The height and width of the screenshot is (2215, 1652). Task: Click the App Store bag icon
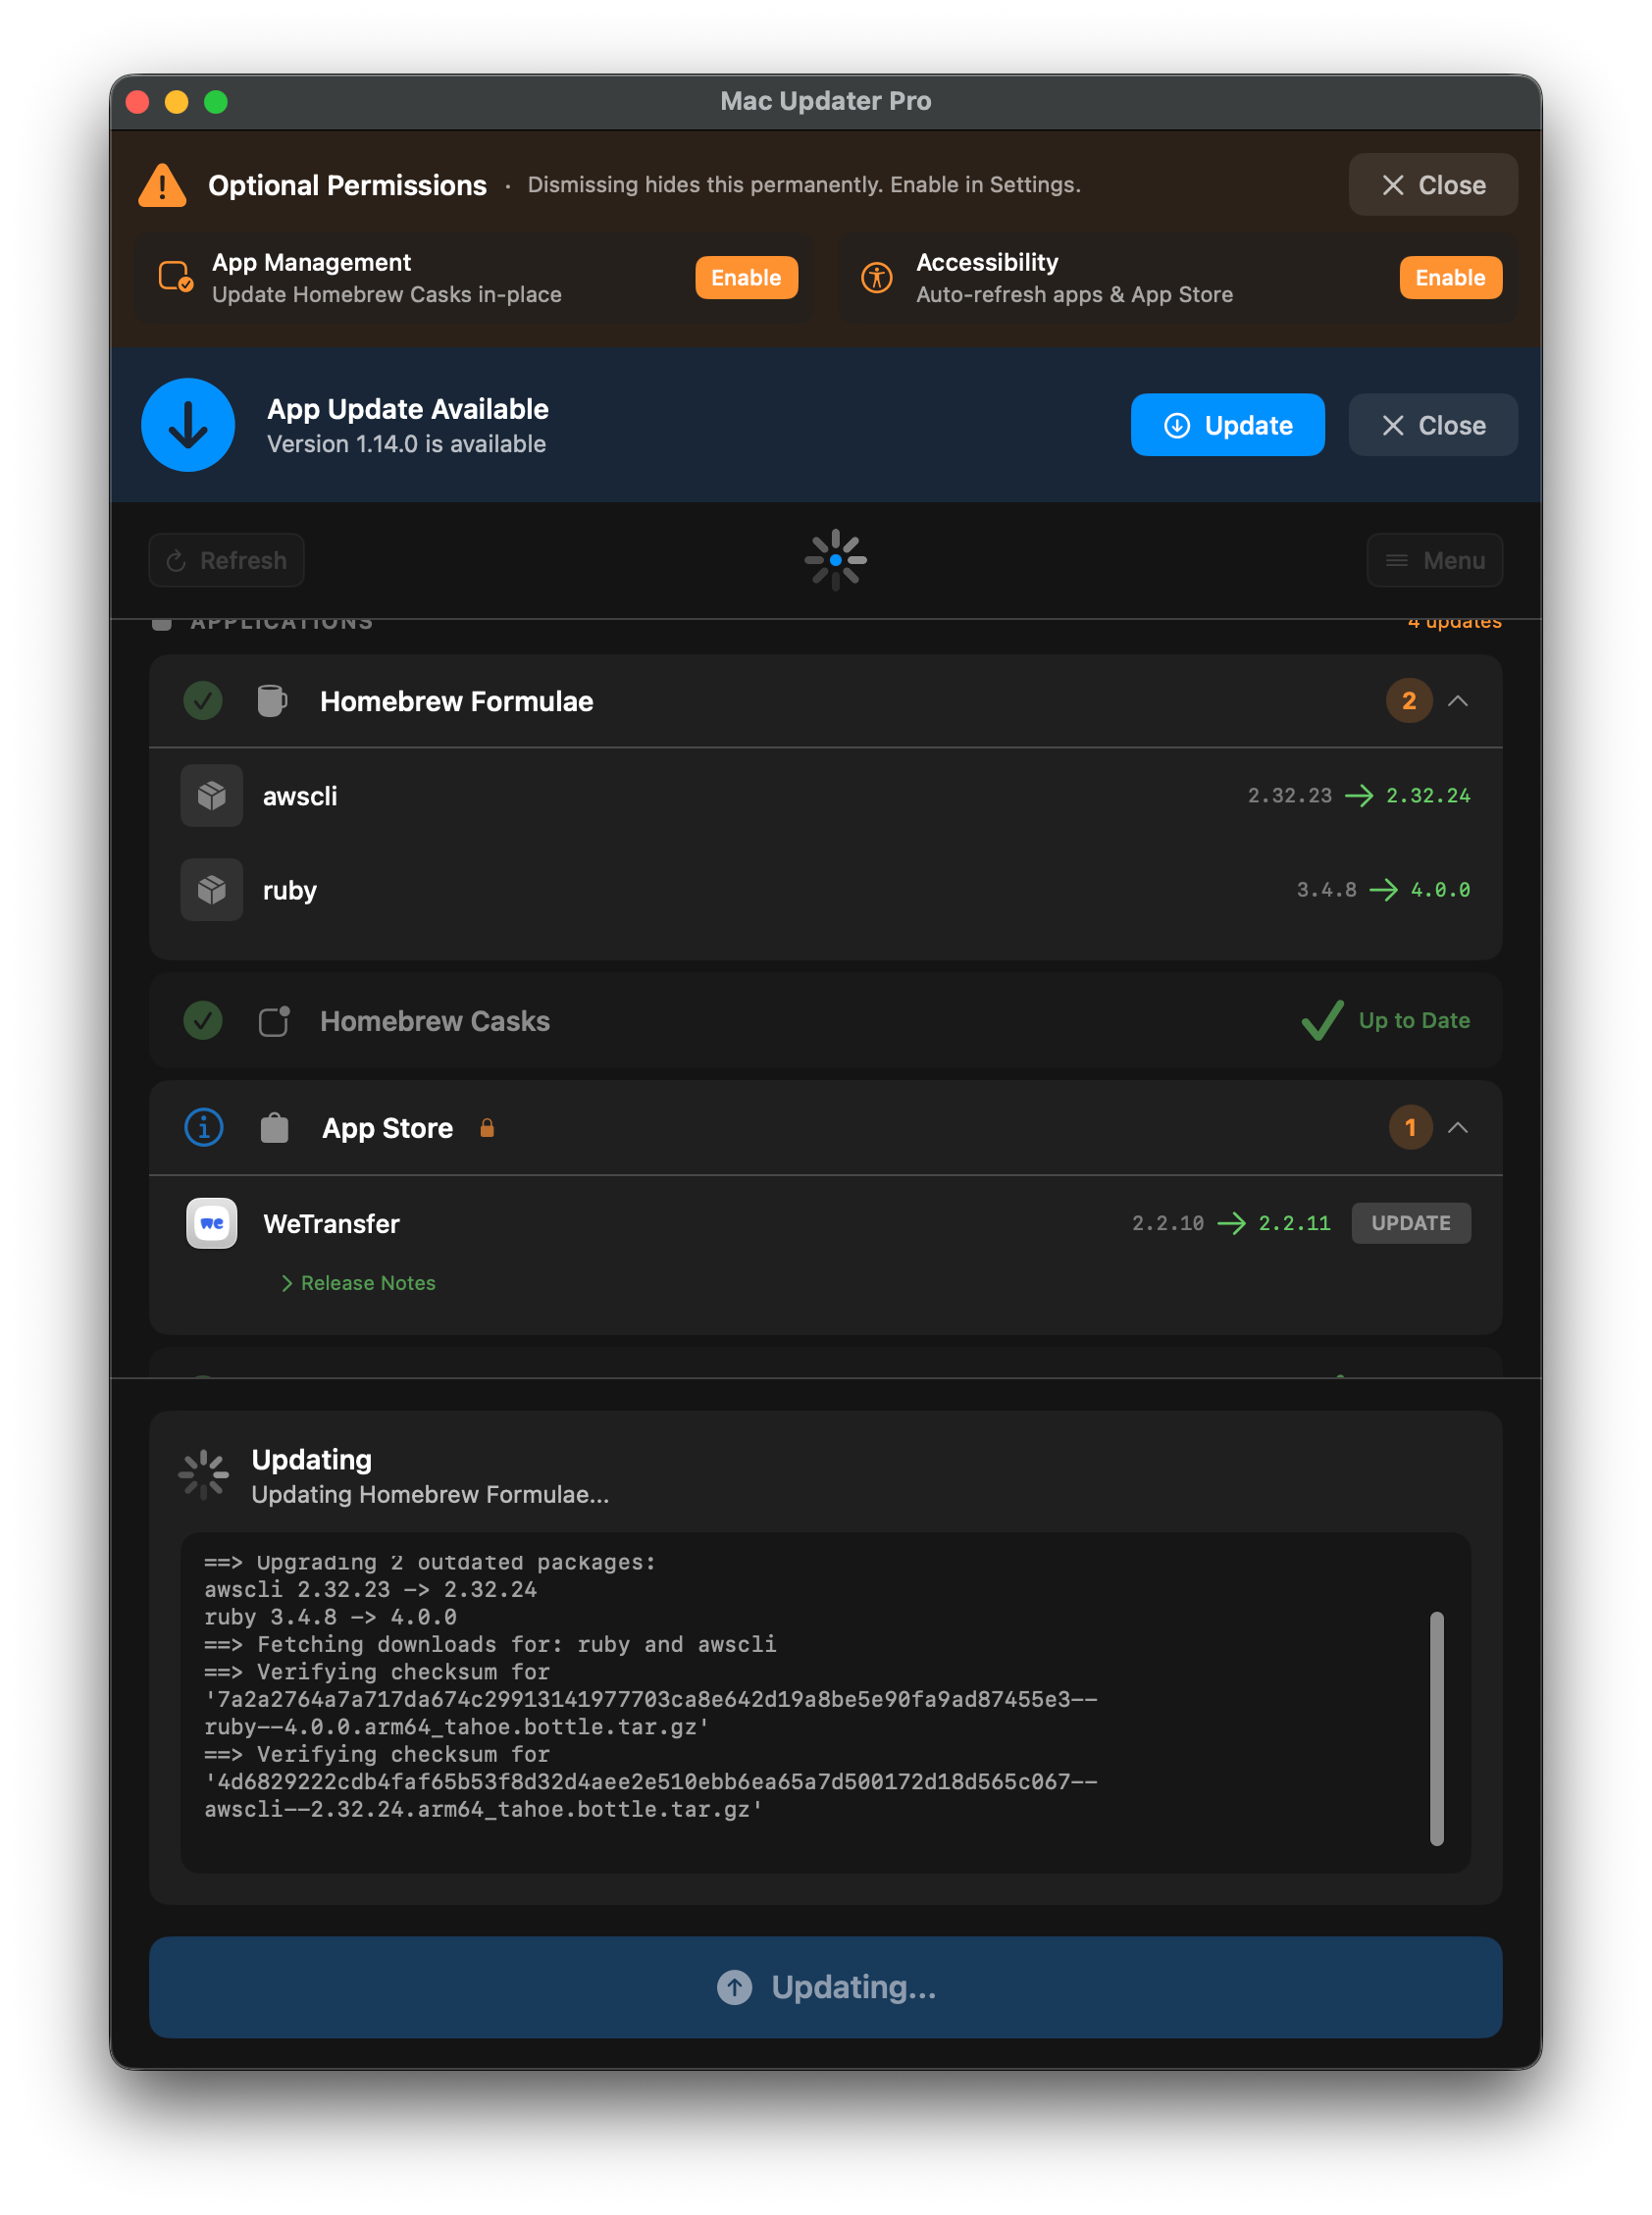pos(274,1128)
